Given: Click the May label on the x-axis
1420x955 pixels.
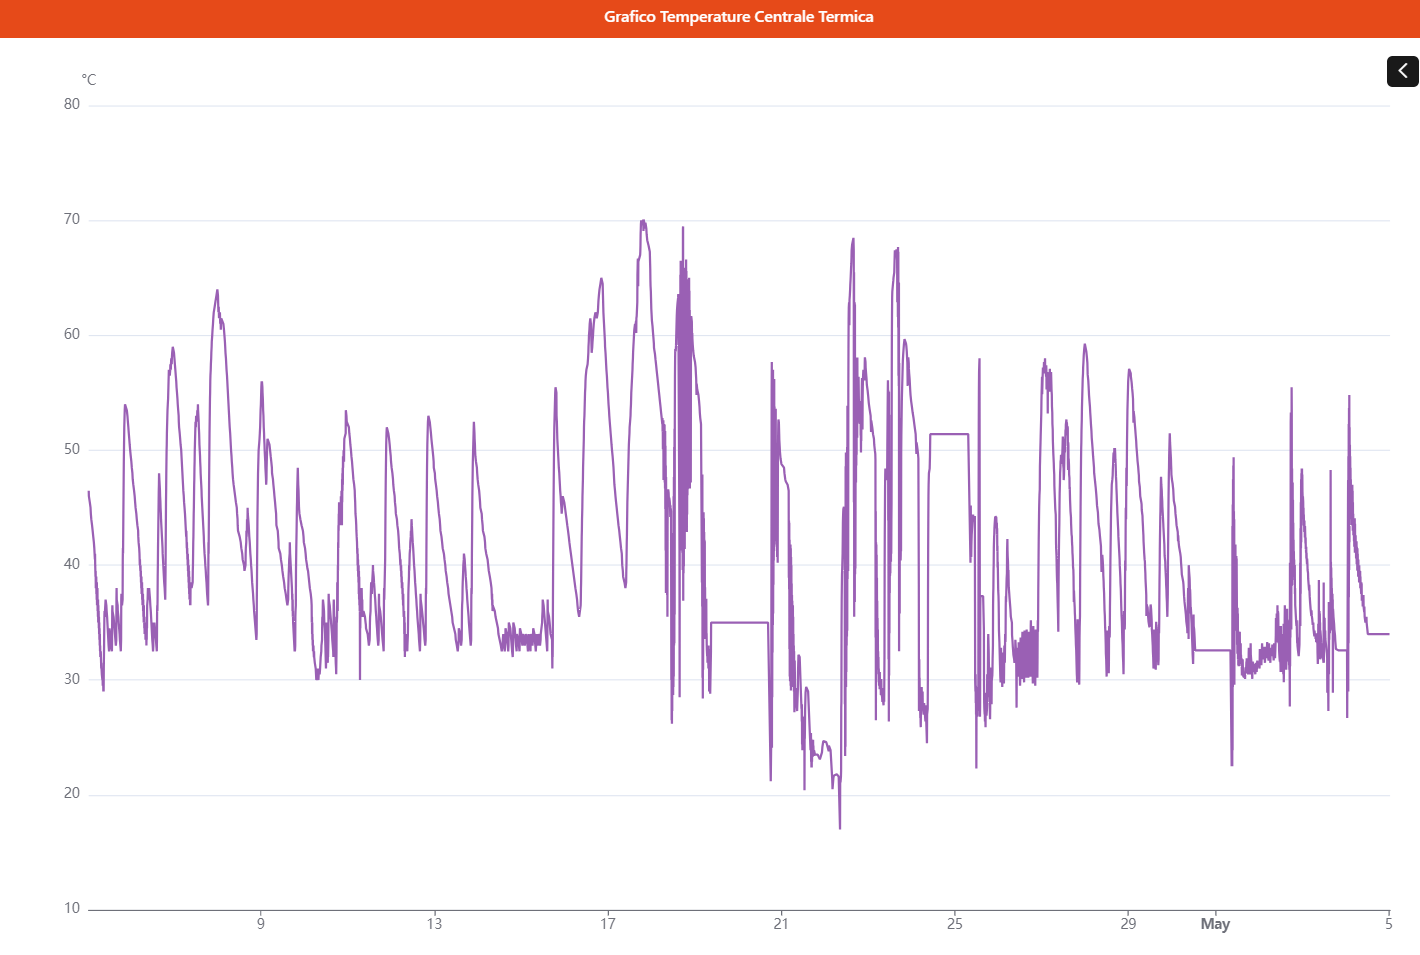Looking at the screenshot, I should point(1215,924).
